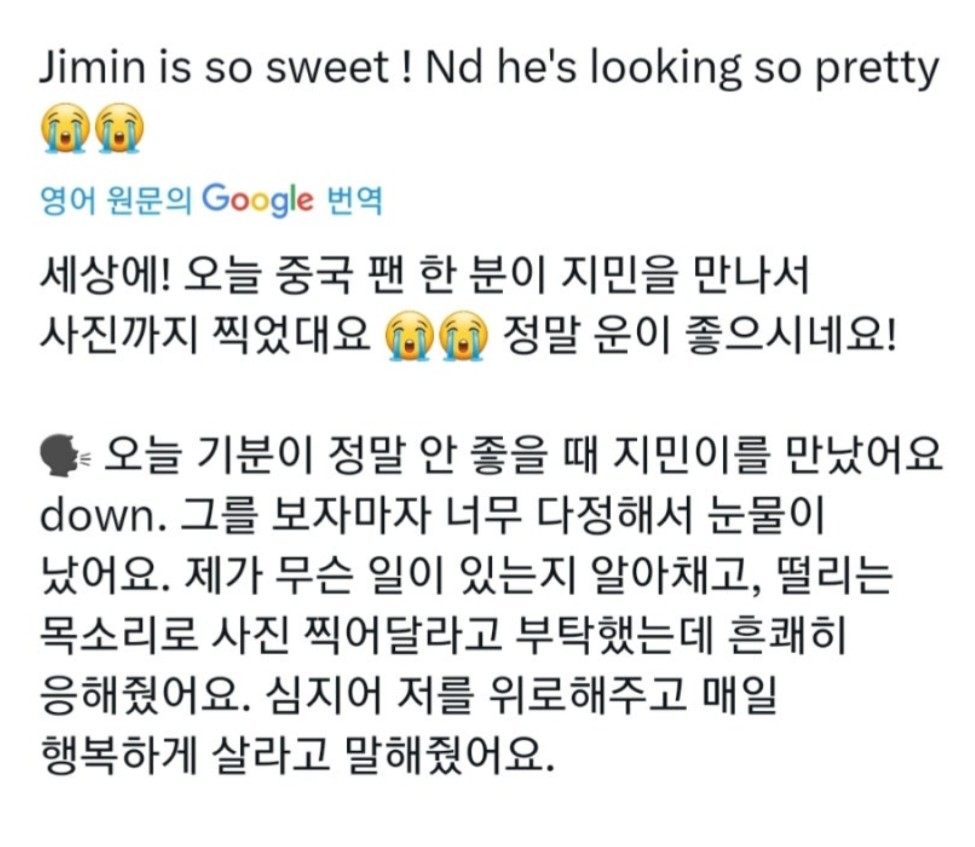Click the first crying emoji under the English tweet
This screenshot has height=847, width=975.
pyautogui.click(x=65, y=127)
